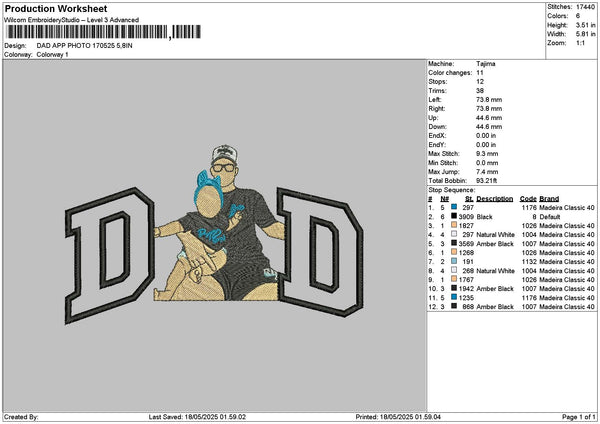Click the Stops value '12'
Screen dimensions: 600x424
pyautogui.click(x=480, y=82)
